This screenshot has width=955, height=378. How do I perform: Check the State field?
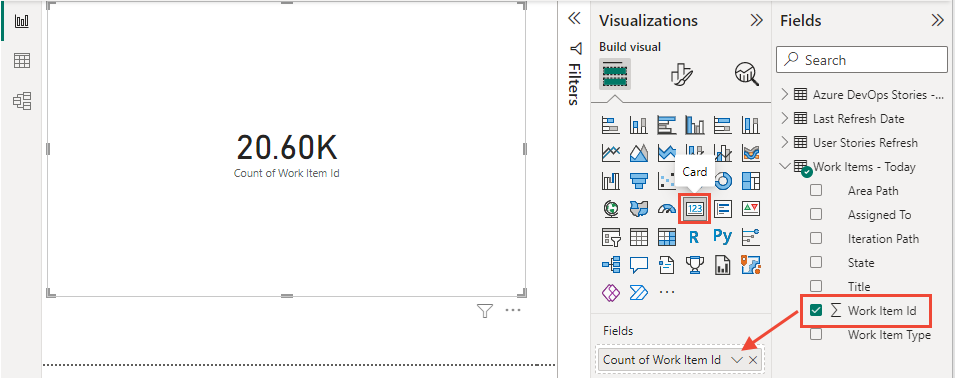point(816,262)
